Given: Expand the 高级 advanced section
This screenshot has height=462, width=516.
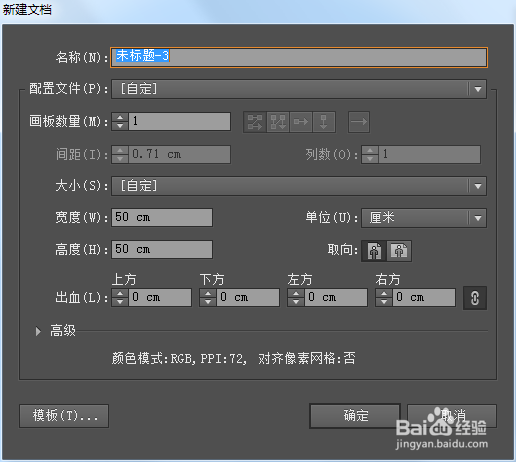Looking at the screenshot, I should [x=38, y=331].
